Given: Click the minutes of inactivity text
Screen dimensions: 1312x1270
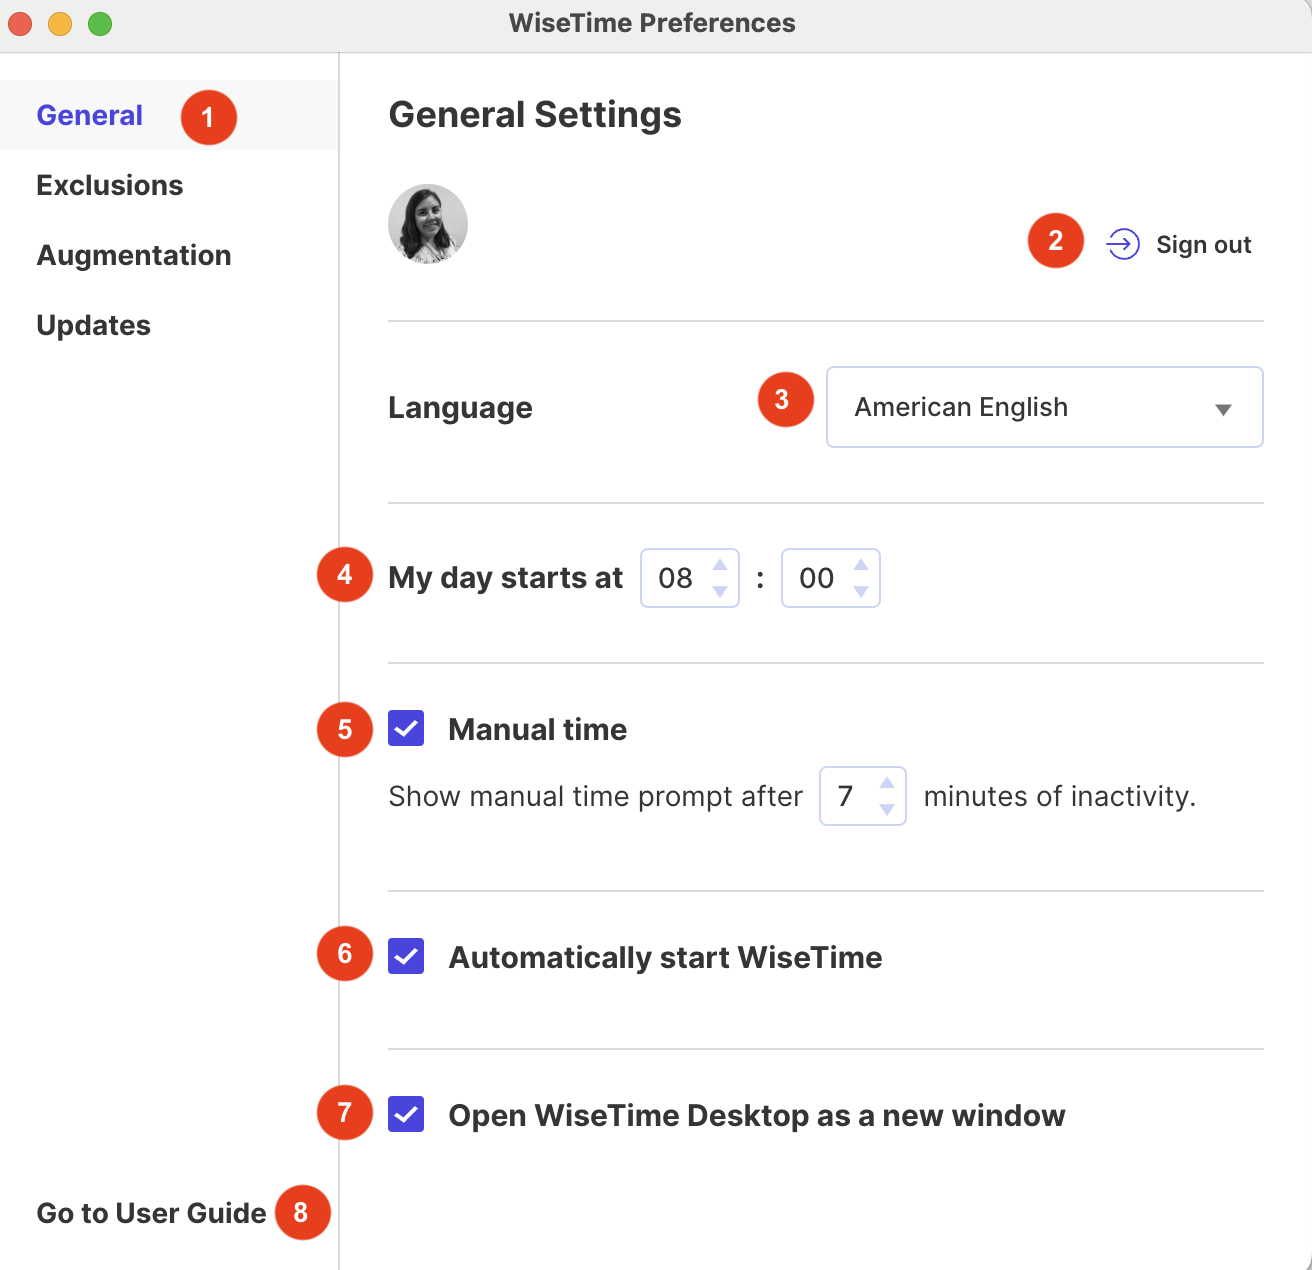Looking at the screenshot, I should [1060, 797].
